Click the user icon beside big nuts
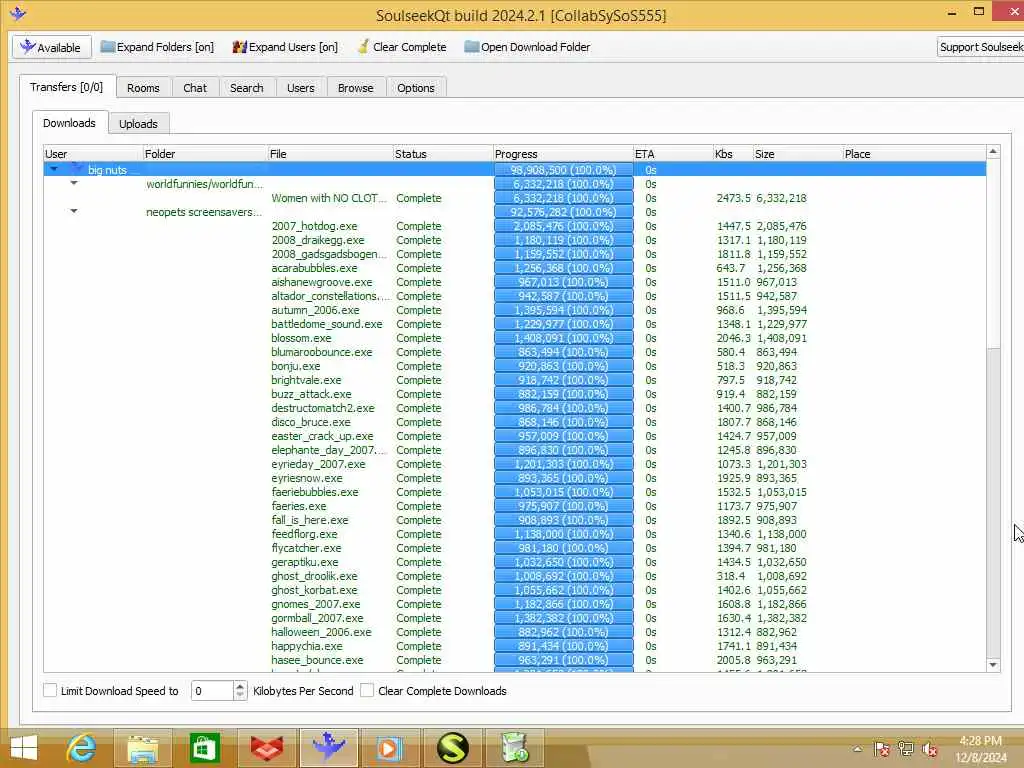1024x768 pixels. pos(77,169)
